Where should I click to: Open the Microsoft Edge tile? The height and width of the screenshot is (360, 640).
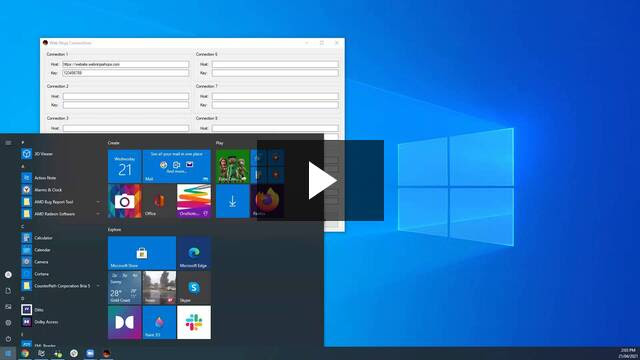[194, 253]
